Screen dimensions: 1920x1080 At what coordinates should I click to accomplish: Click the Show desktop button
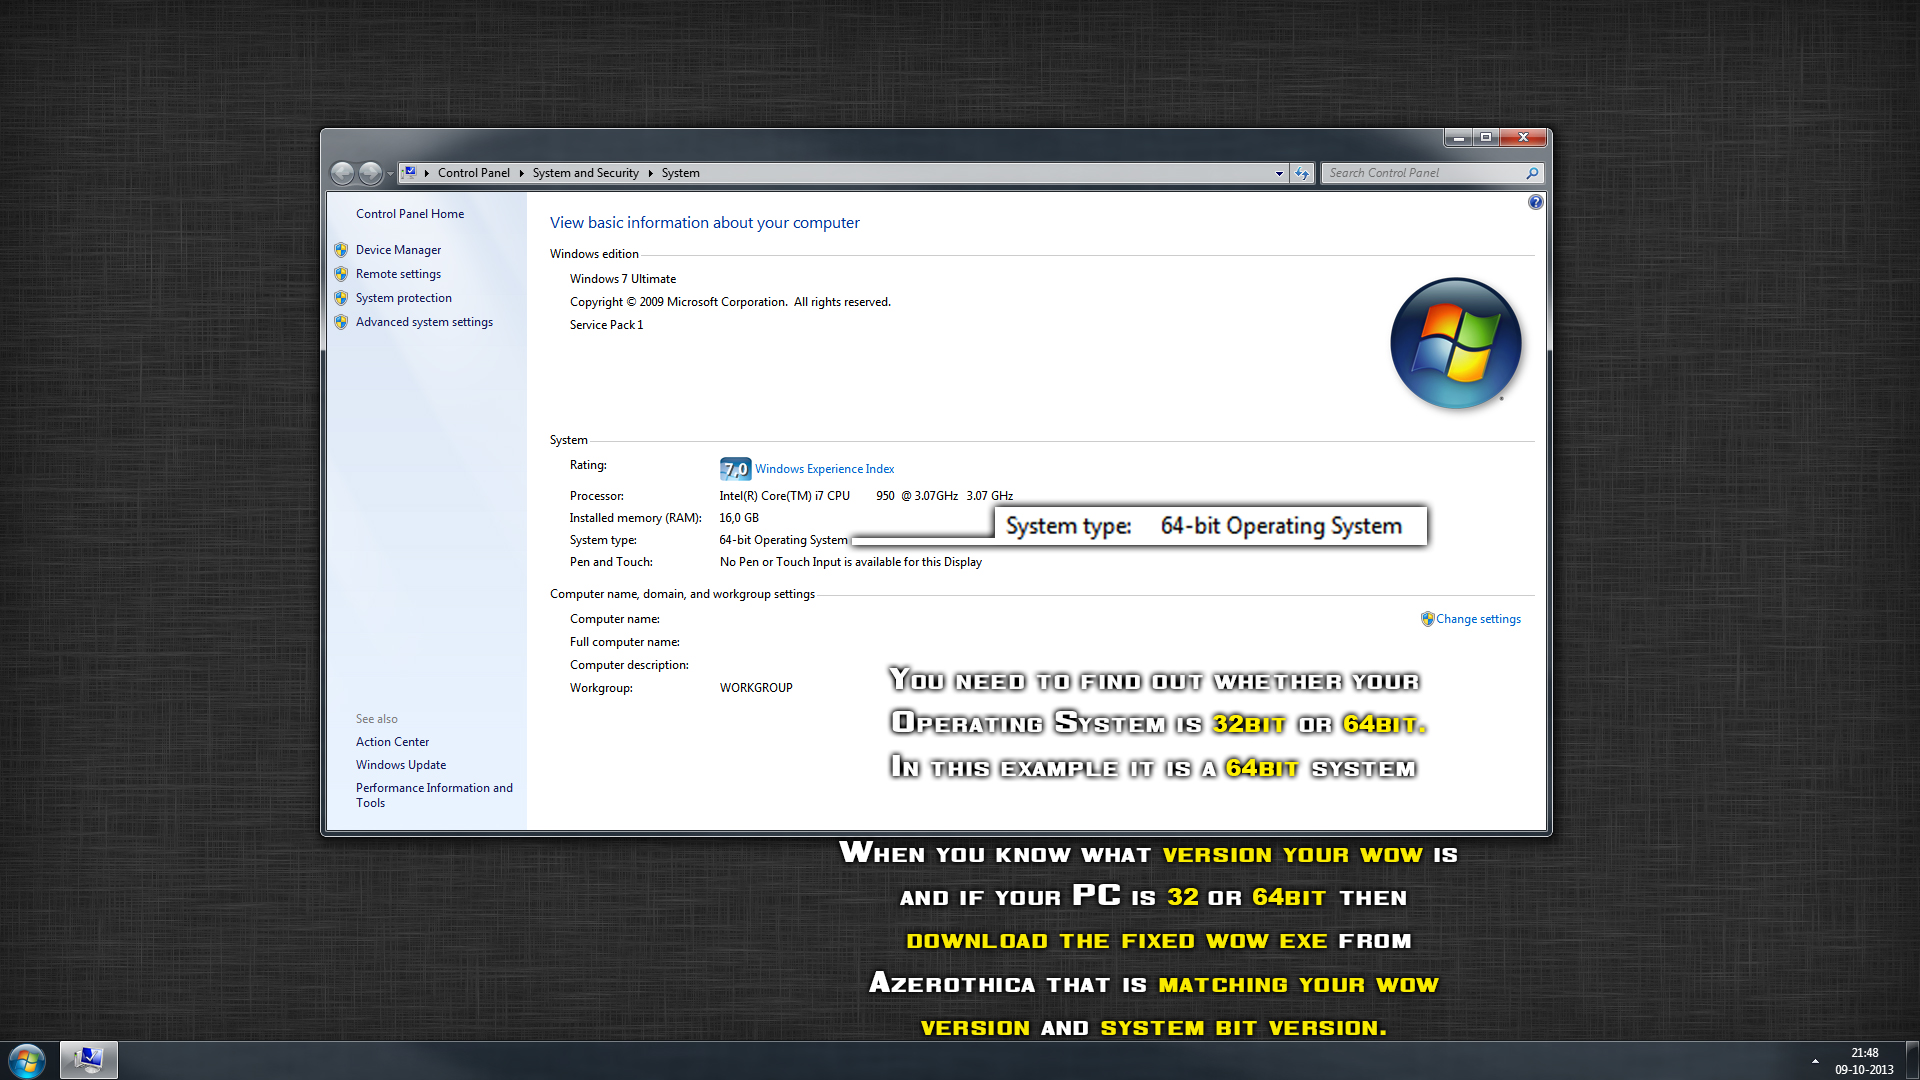[1912, 1061]
